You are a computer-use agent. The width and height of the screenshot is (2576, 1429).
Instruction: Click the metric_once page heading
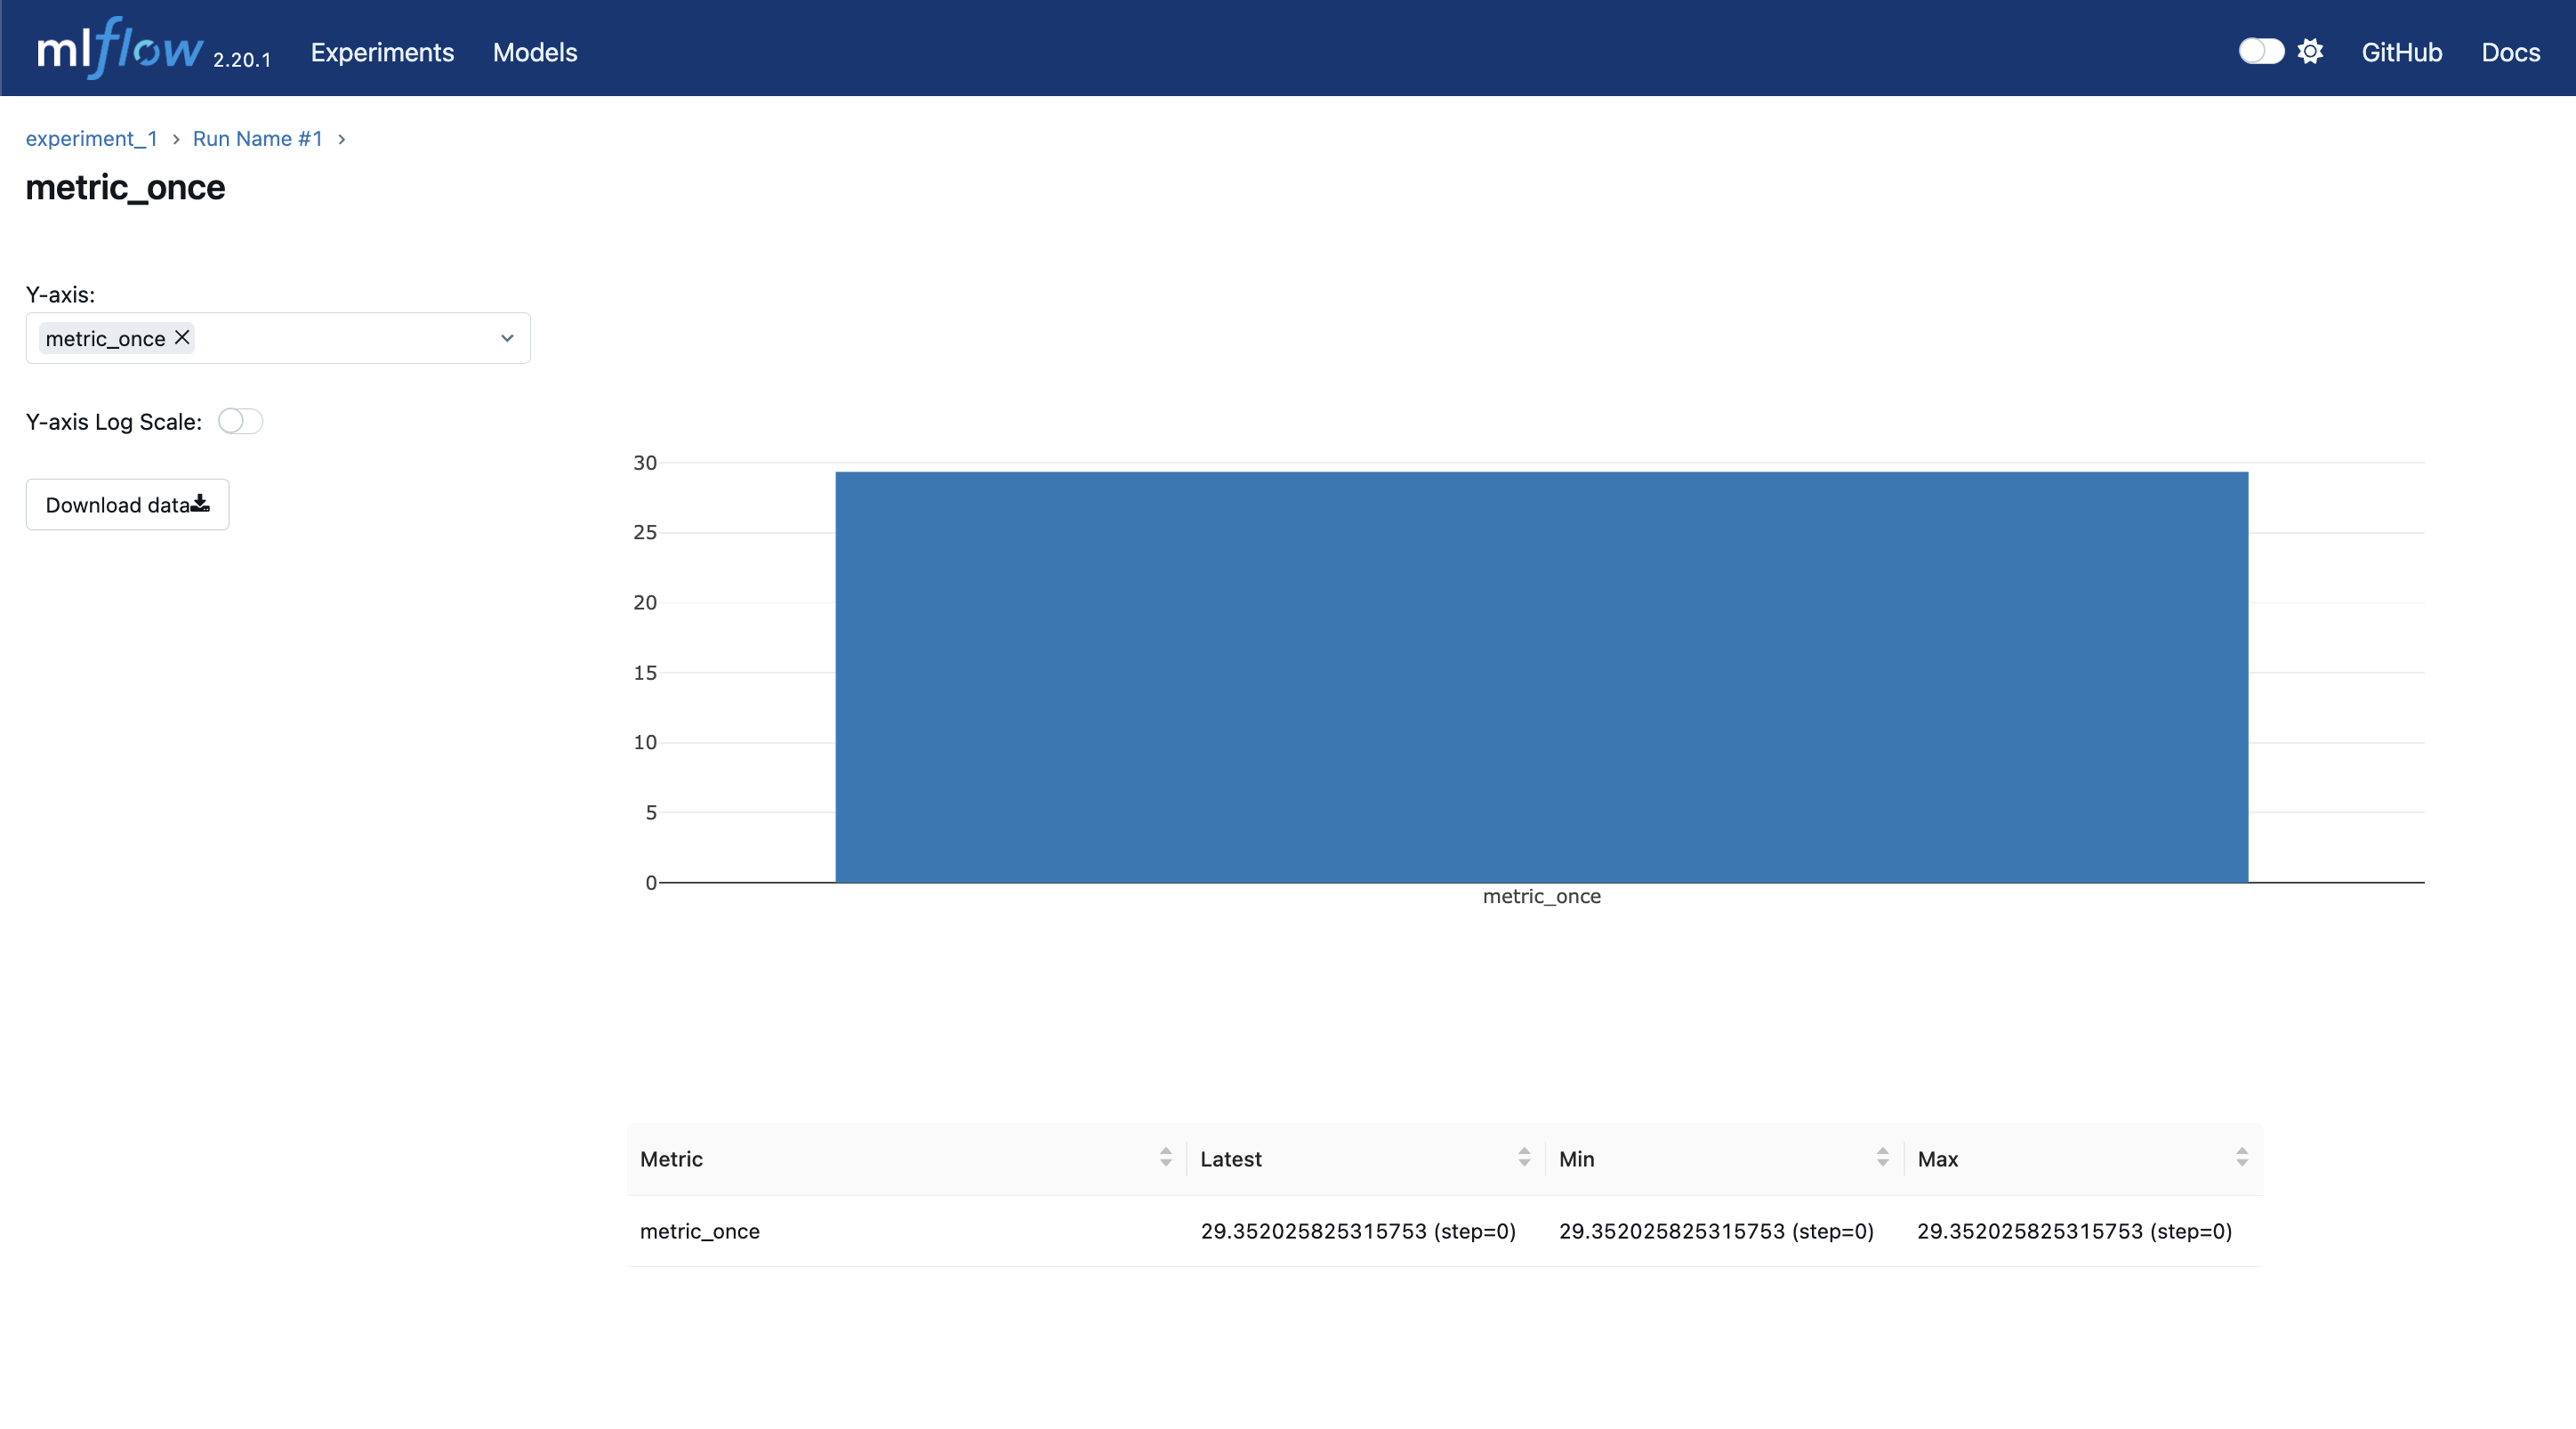tap(125, 188)
